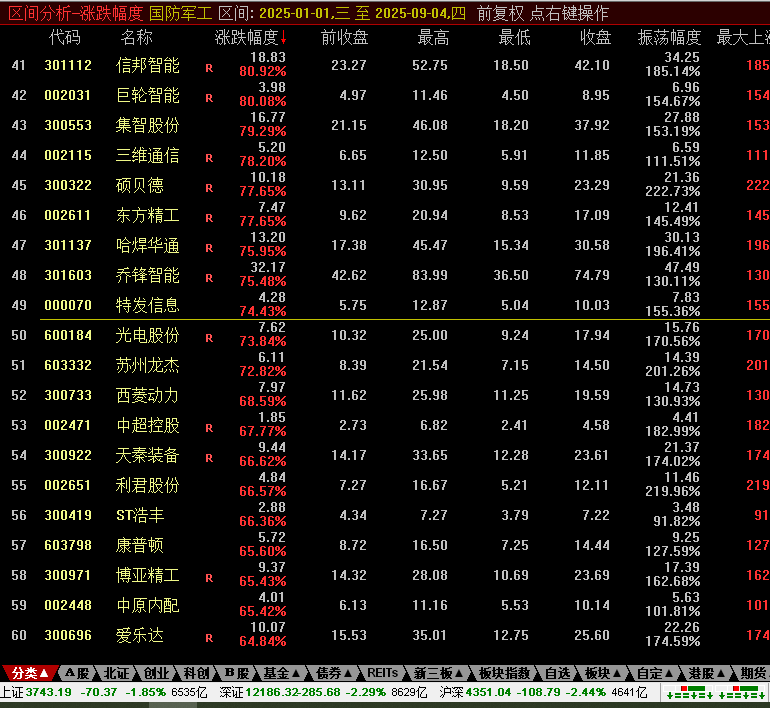This screenshot has height=708, width=770.
Task: Click the R marker for 中超控股
Action: tap(209, 428)
